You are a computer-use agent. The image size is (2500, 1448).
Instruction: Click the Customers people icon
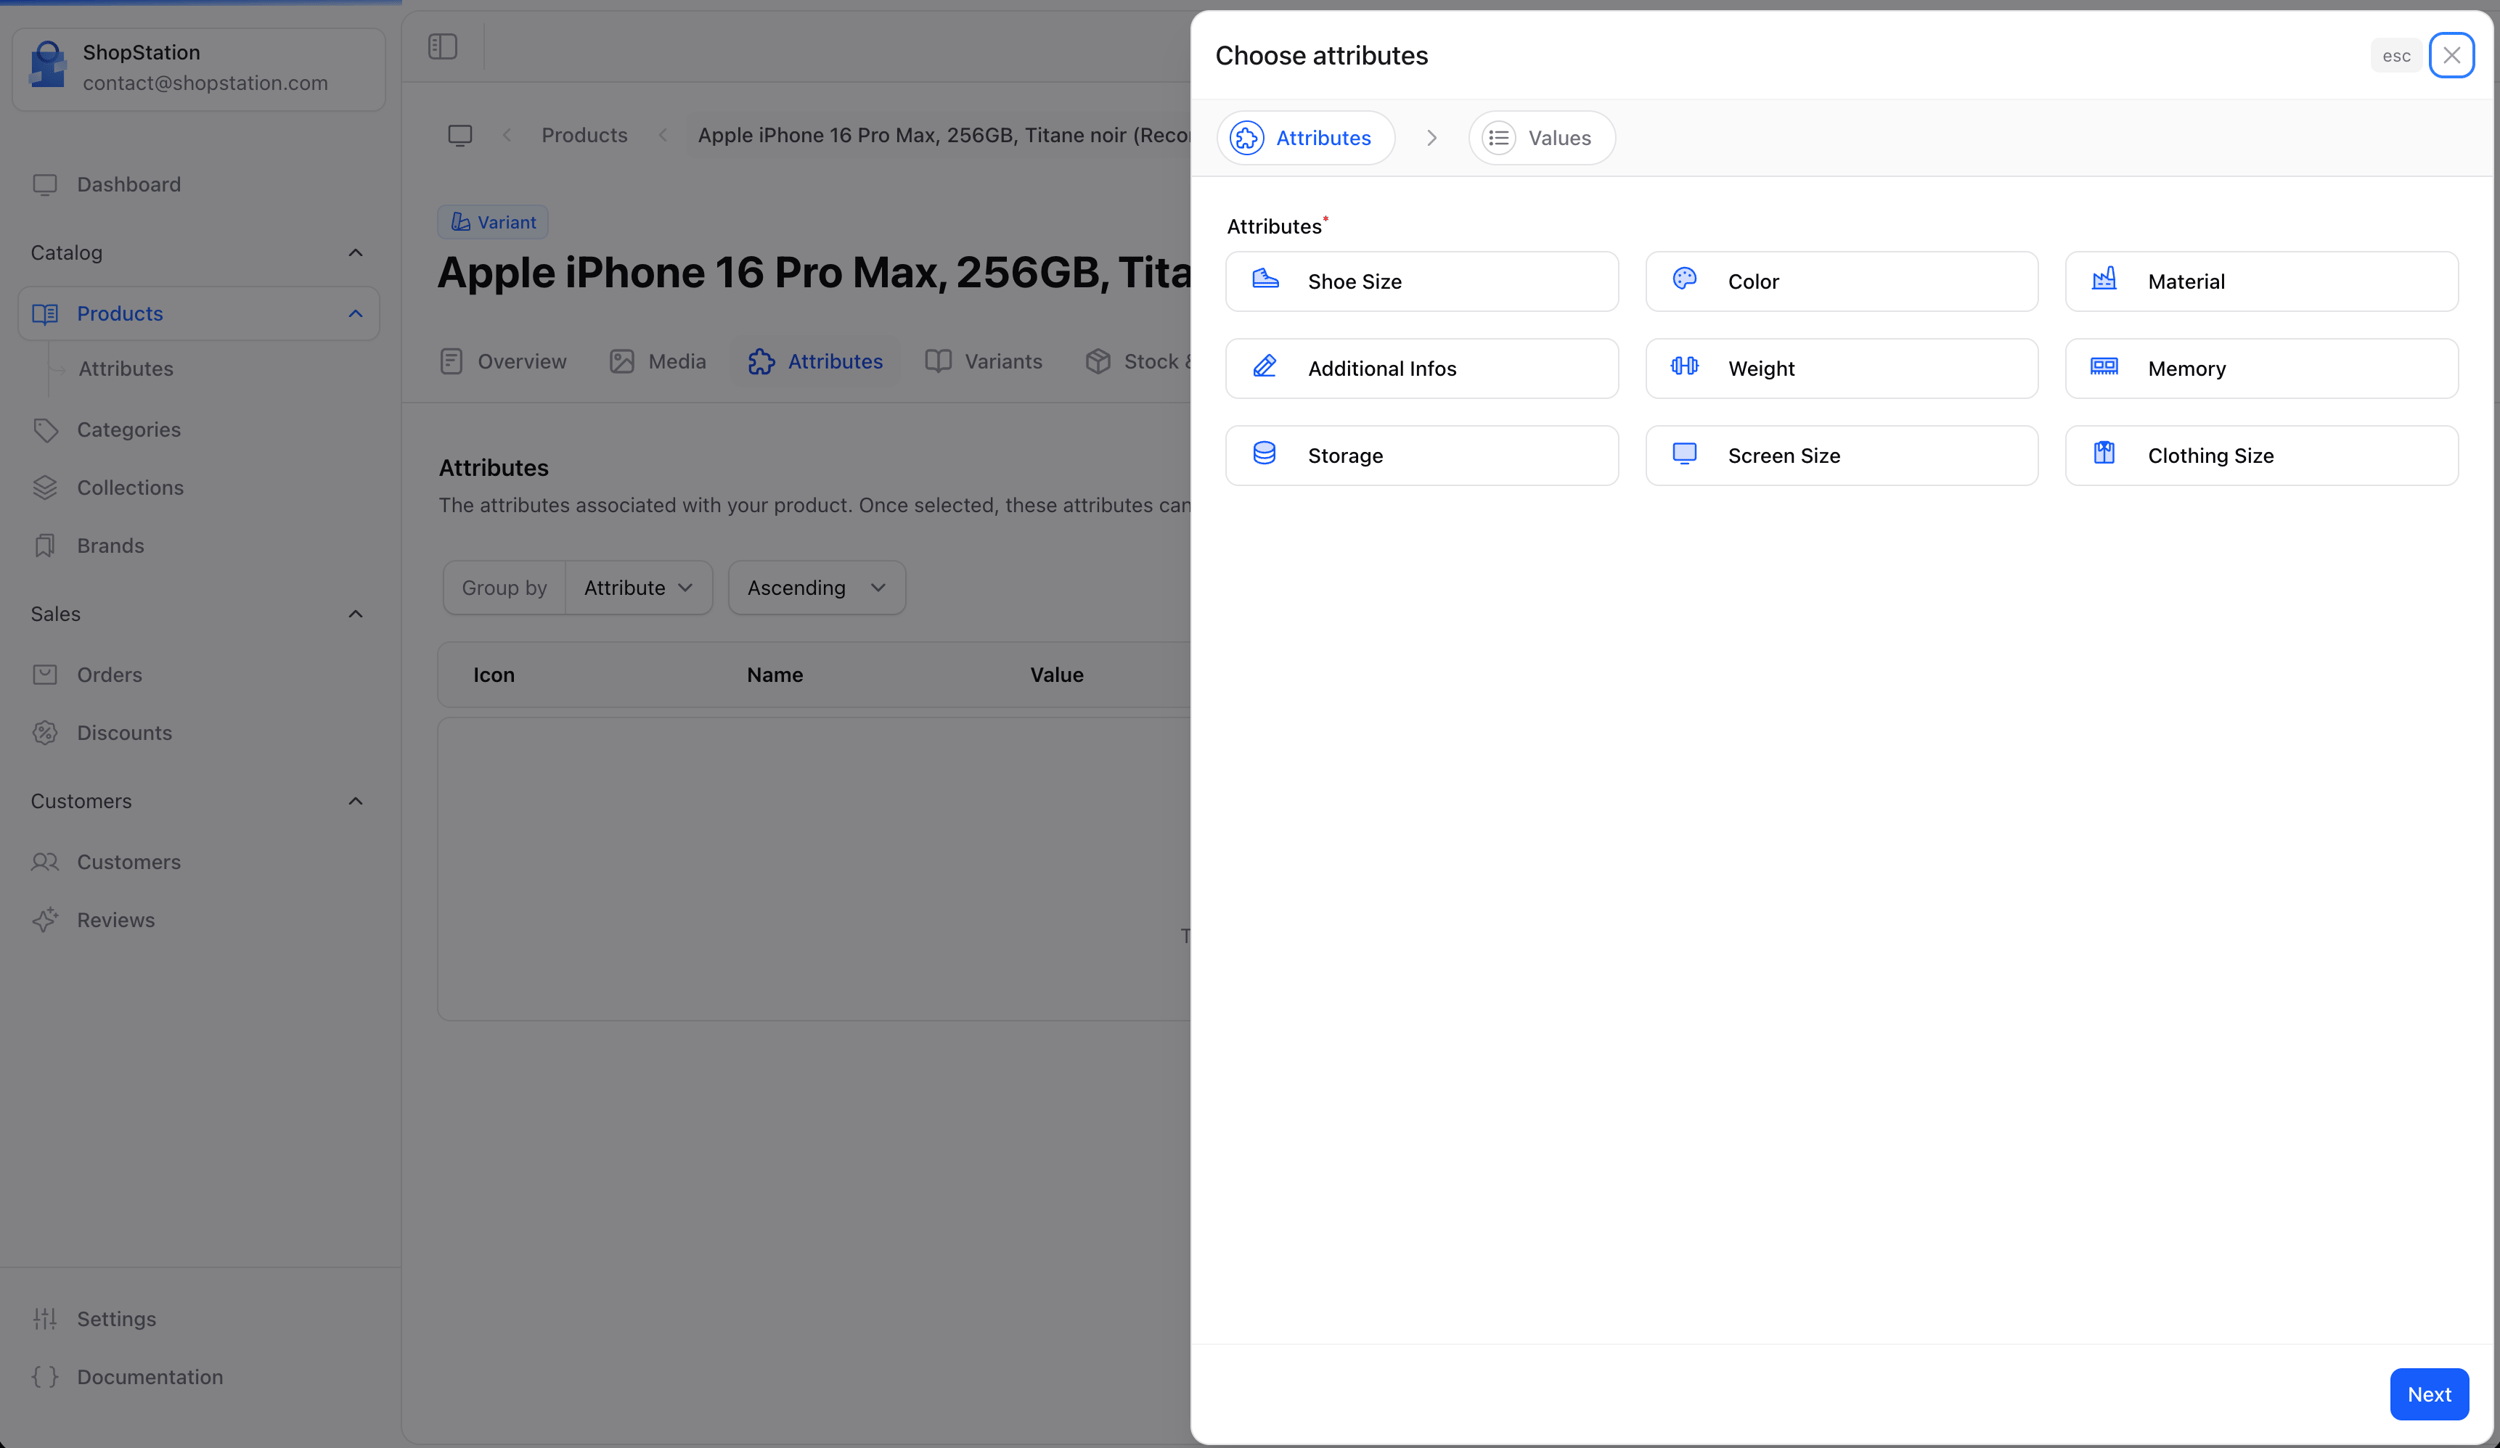click(44, 861)
